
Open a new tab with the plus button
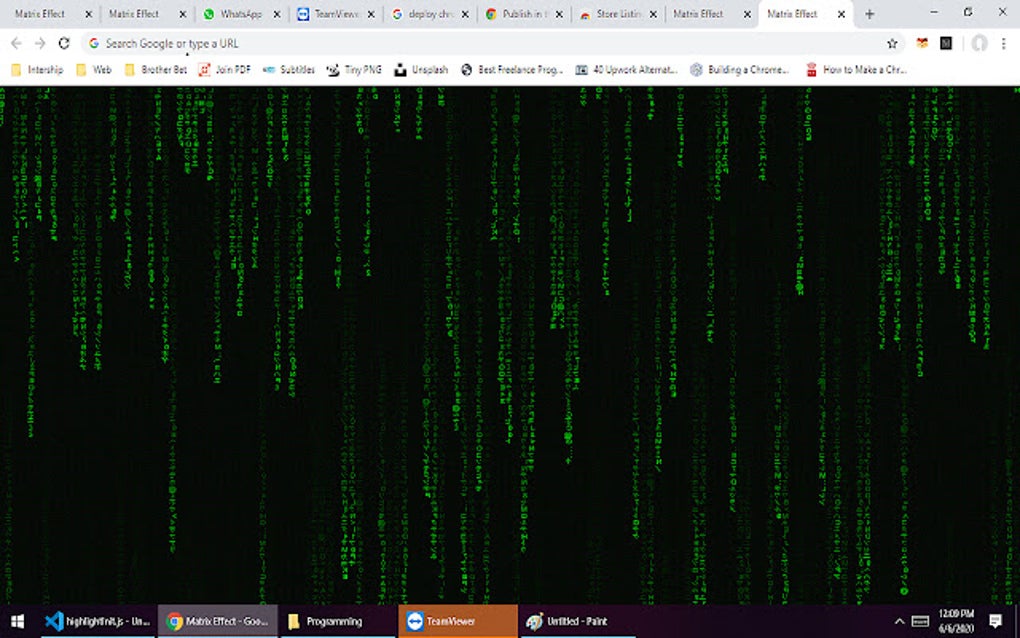point(869,14)
